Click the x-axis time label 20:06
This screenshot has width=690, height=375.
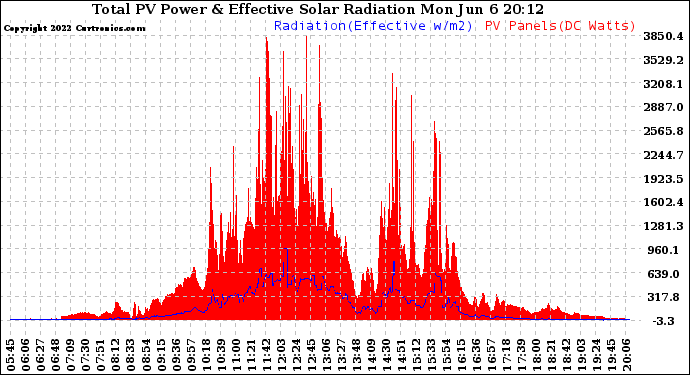click(x=627, y=355)
